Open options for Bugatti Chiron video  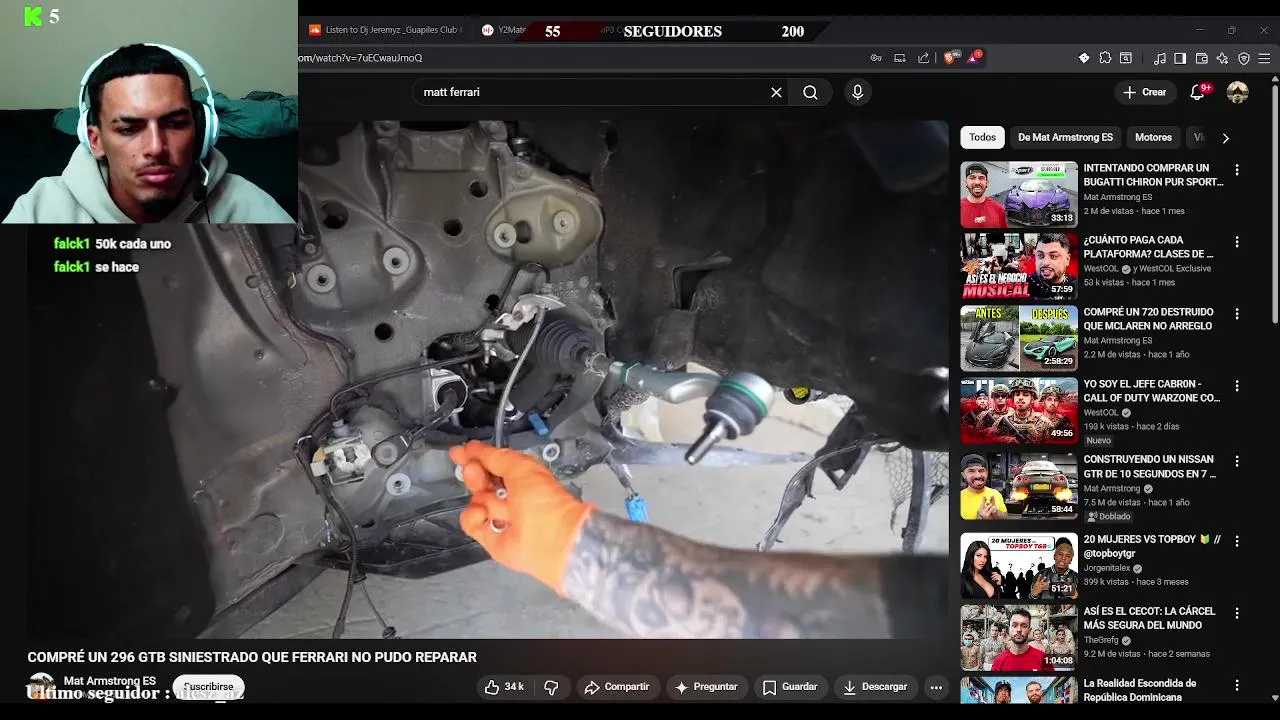tap(1237, 170)
